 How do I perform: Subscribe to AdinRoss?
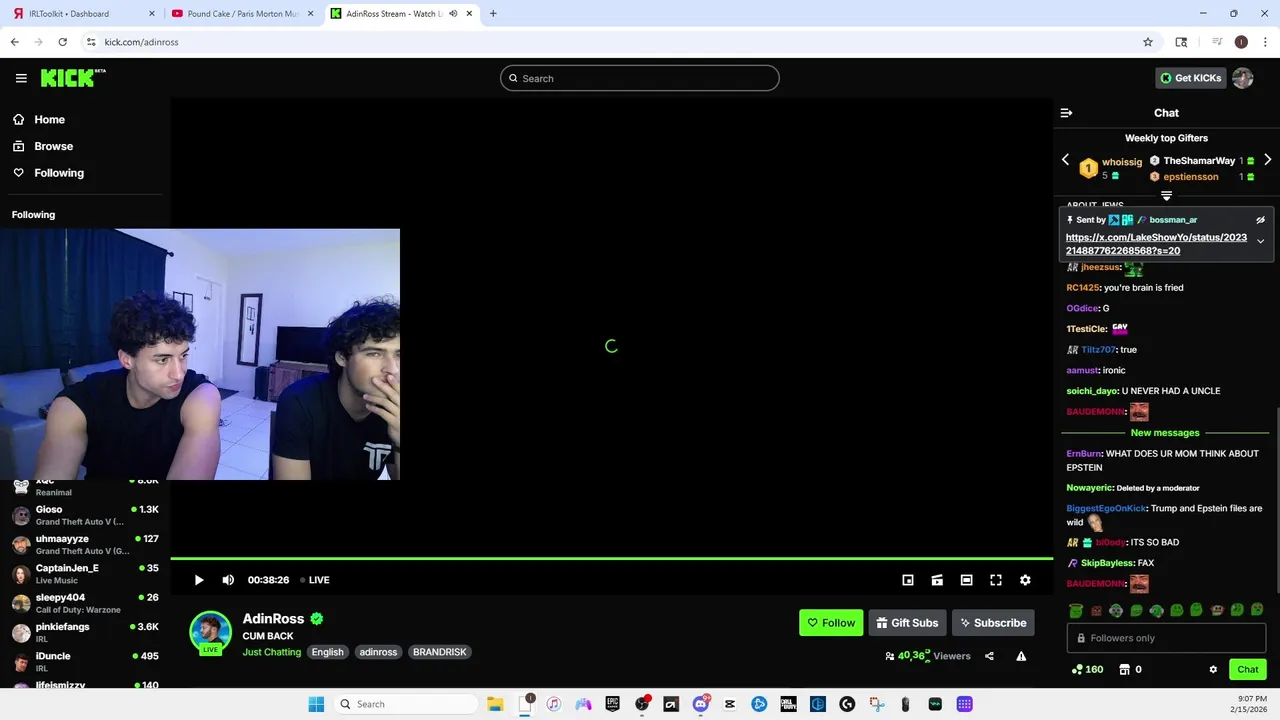tap(993, 623)
